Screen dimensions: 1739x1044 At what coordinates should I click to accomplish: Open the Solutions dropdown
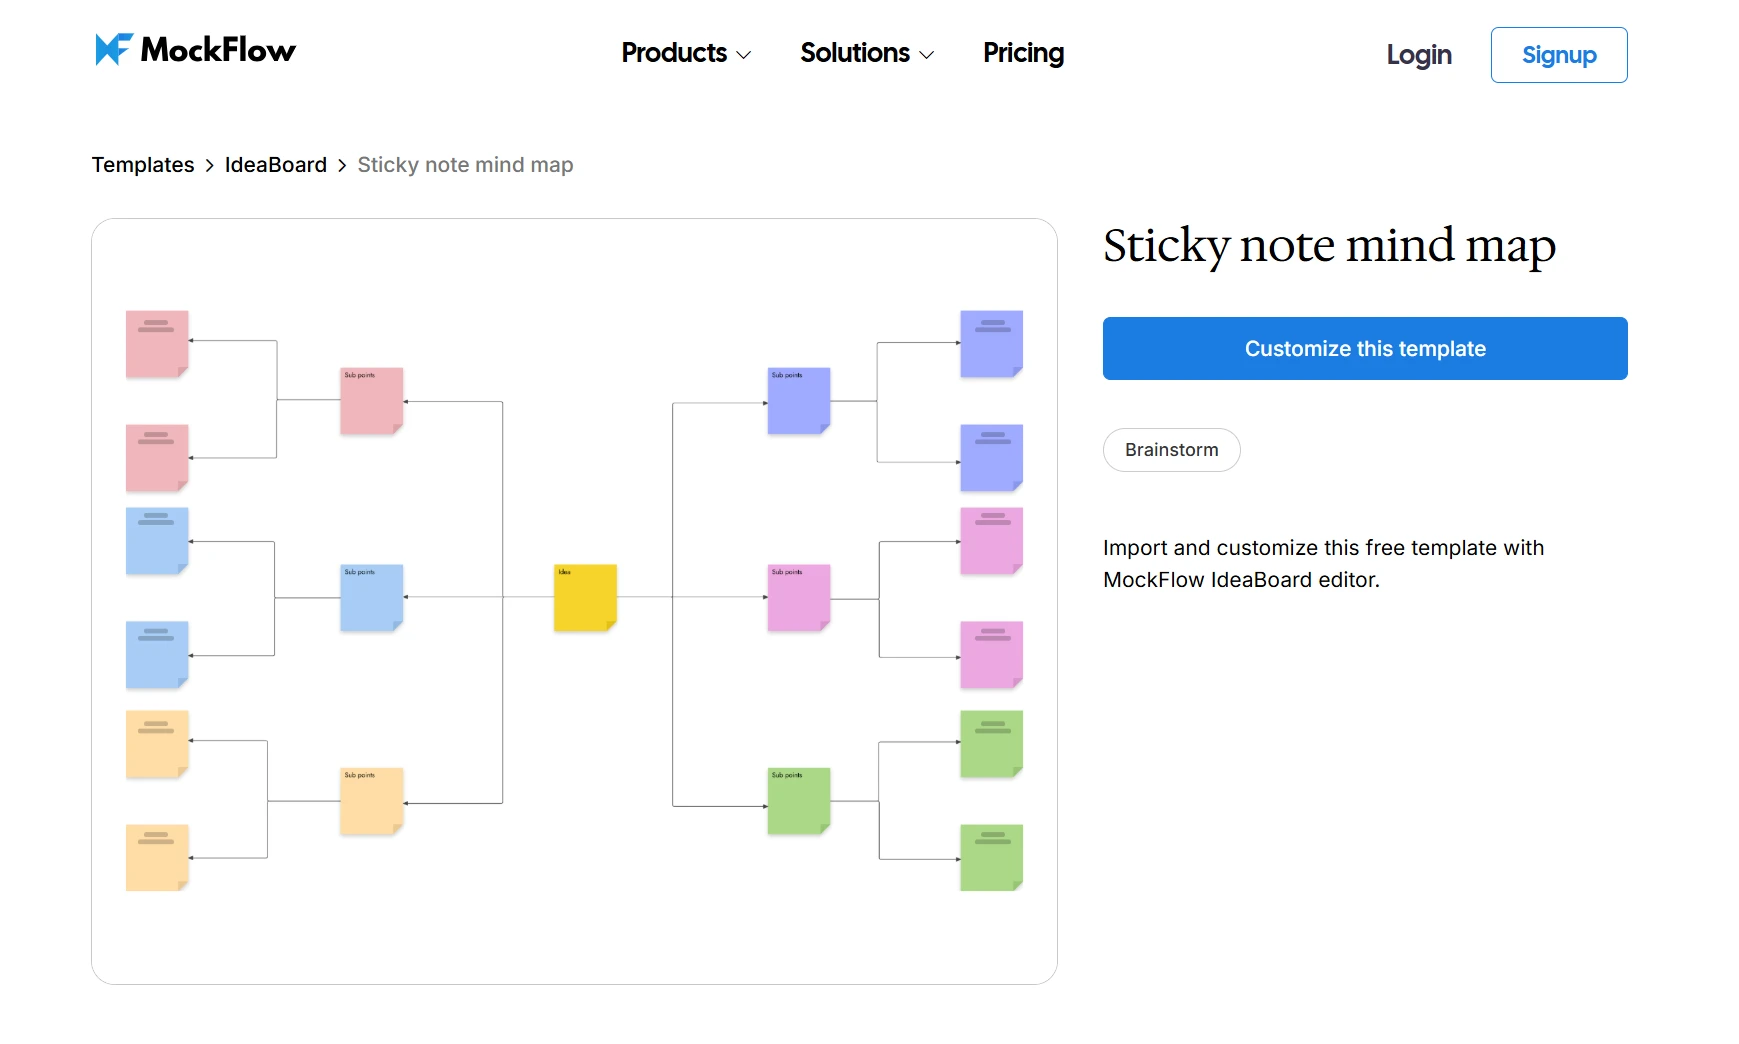point(856,53)
